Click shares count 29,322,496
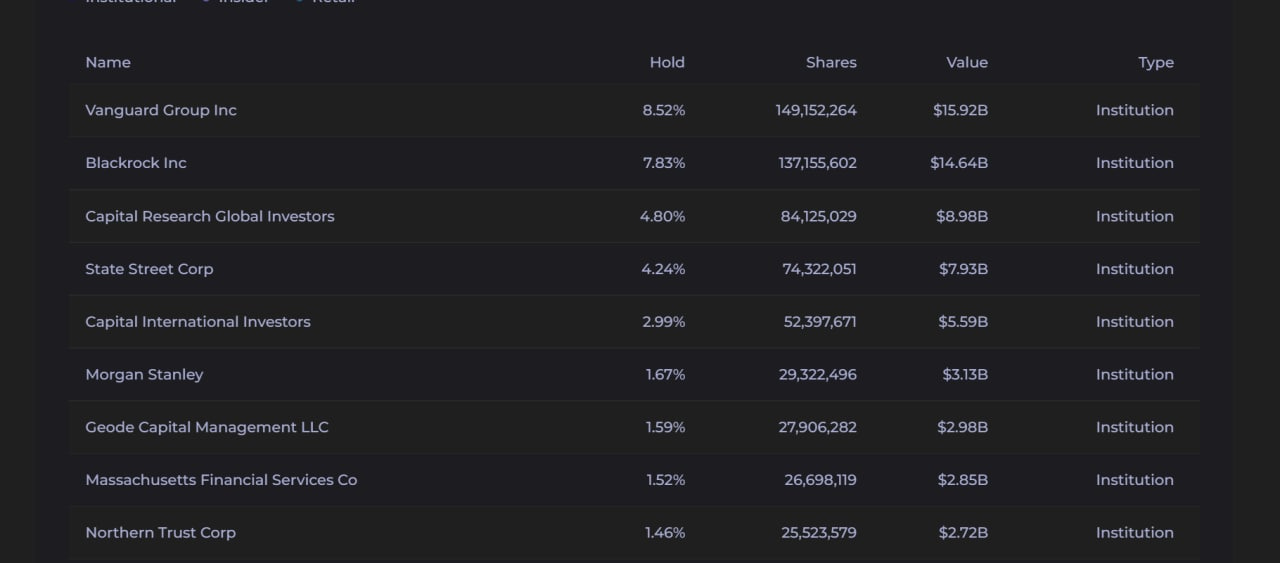The width and height of the screenshot is (1280, 563). [x=818, y=374]
